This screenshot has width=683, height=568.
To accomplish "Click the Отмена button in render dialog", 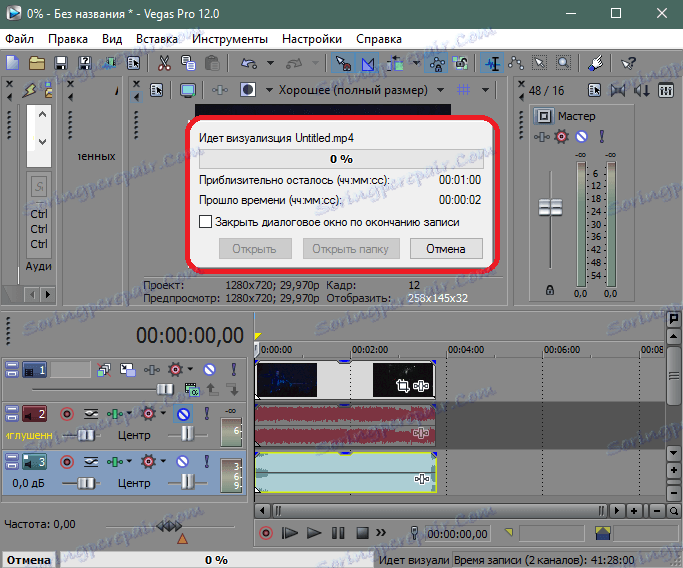I will (x=446, y=249).
